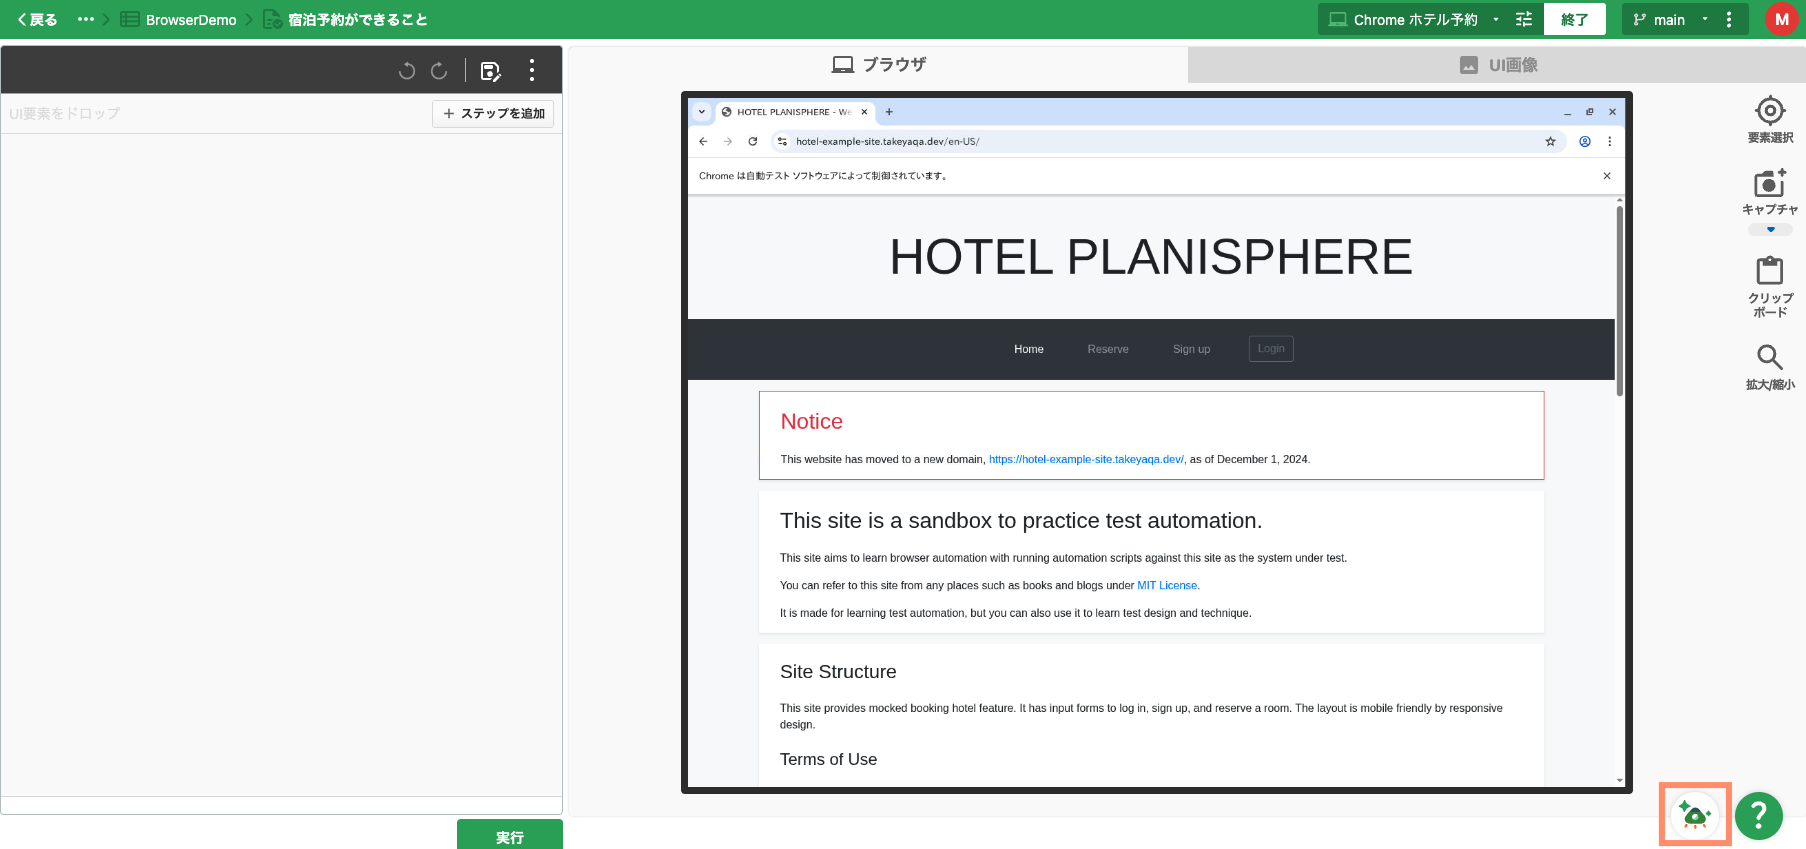Click the 実行 run button
Image resolution: width=1806 pixels, height=849 pixels.
coord(509,836)
